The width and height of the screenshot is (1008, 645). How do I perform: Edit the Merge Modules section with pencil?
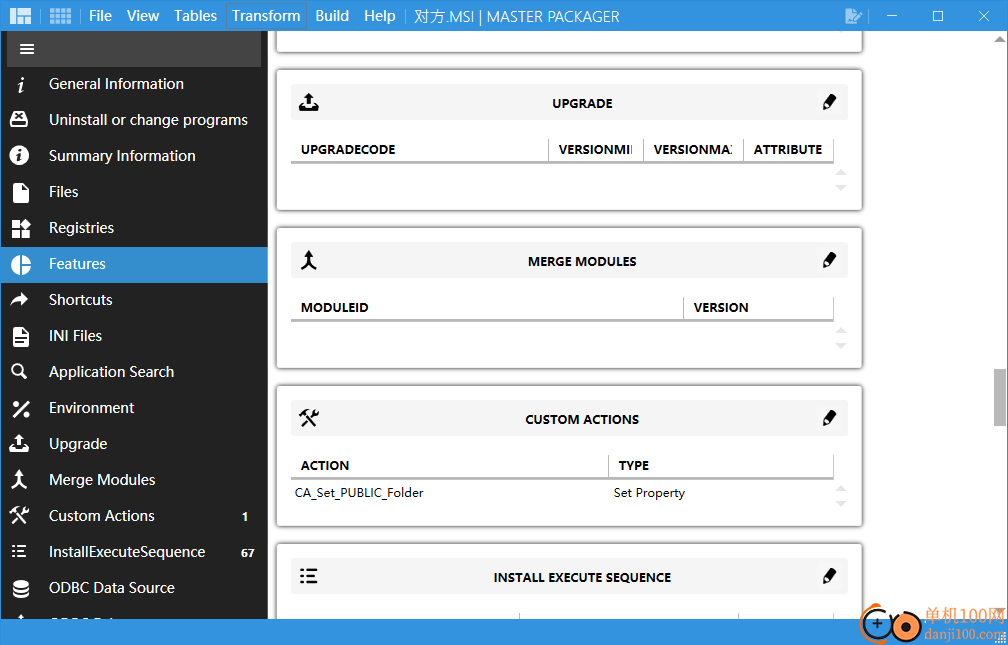[829, 260]
